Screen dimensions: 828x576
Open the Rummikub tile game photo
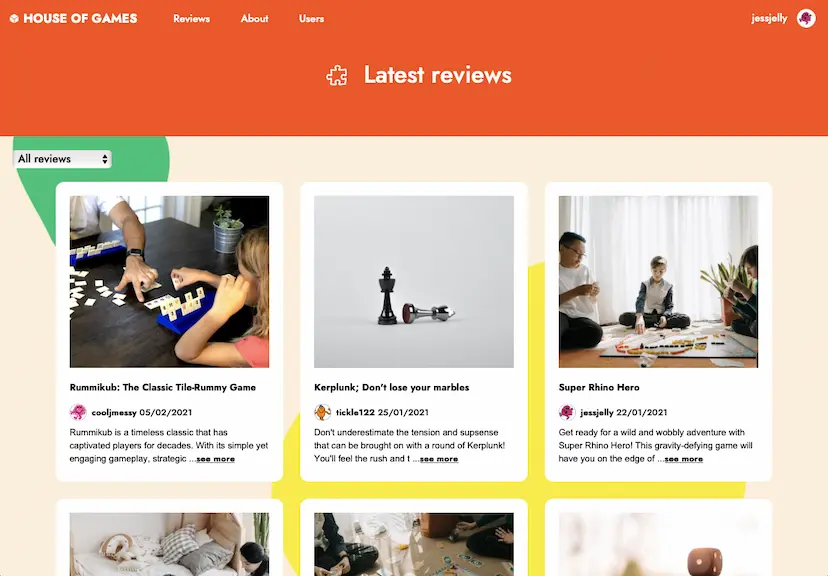[x=170, y=282]
